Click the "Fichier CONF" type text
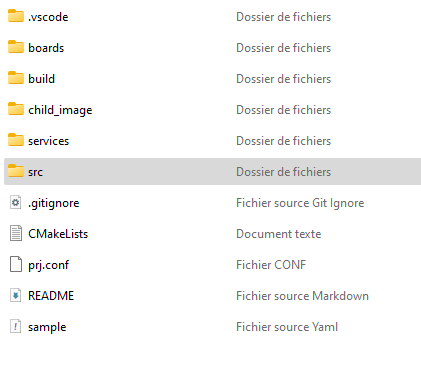This screenshot has height=376, width=421. point(271,265)
